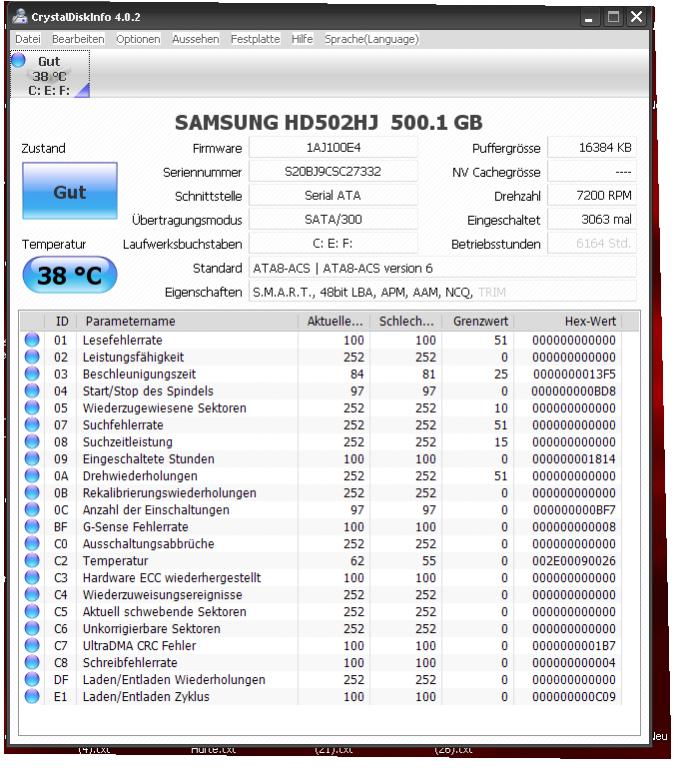Open the Aussehen menu
681x769 pixels.
coord(195,39)
